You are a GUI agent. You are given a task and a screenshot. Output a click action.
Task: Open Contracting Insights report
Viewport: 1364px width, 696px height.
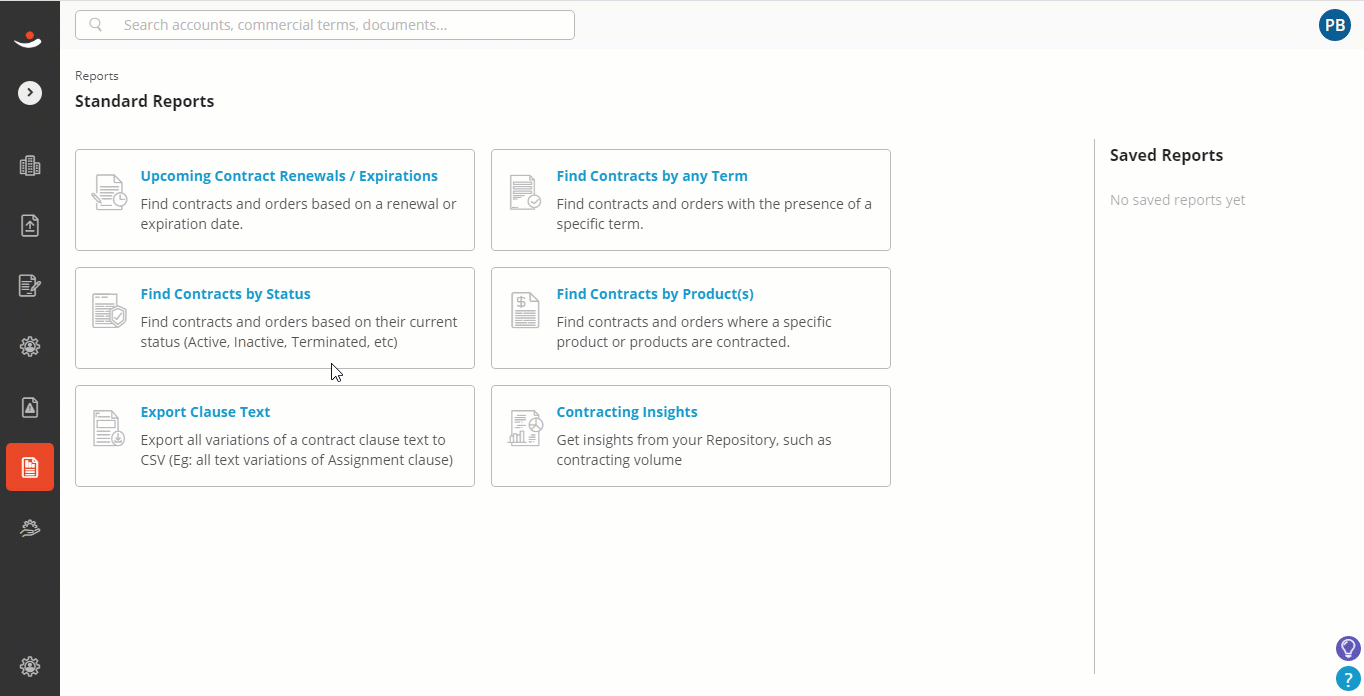click(627, 412)
